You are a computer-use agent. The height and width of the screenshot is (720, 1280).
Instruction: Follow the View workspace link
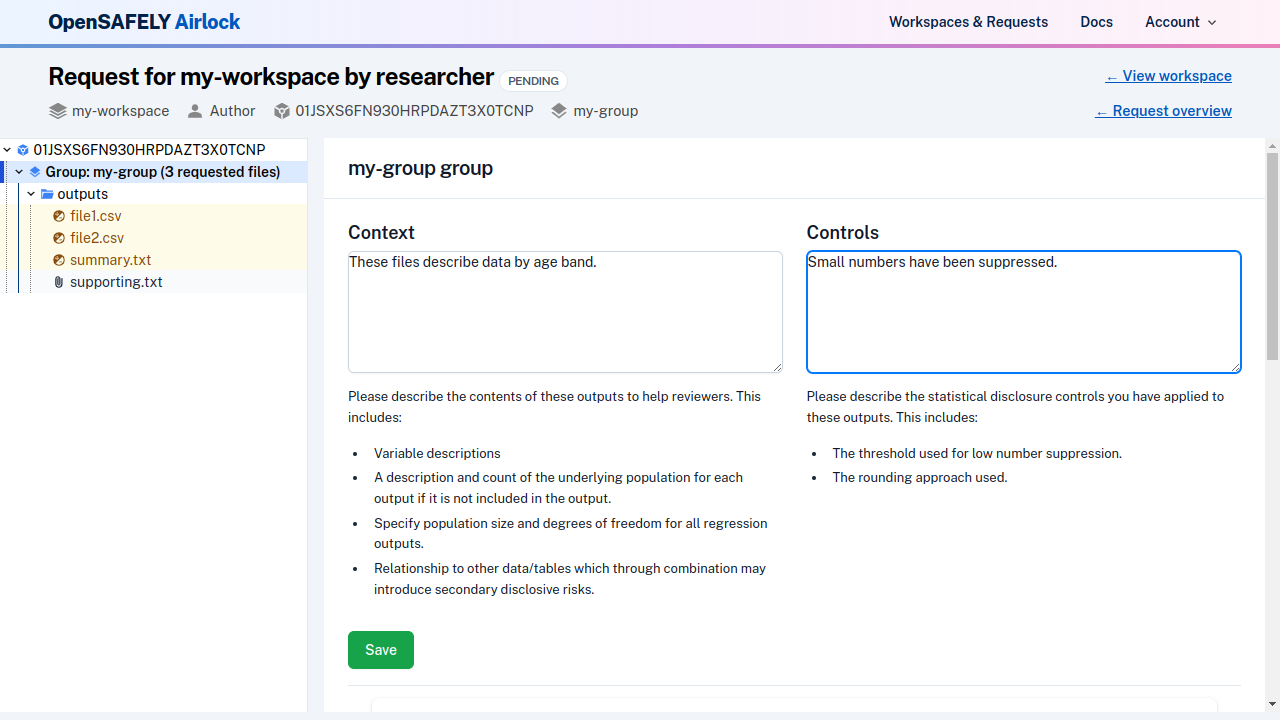click(x=1168, y=76)
